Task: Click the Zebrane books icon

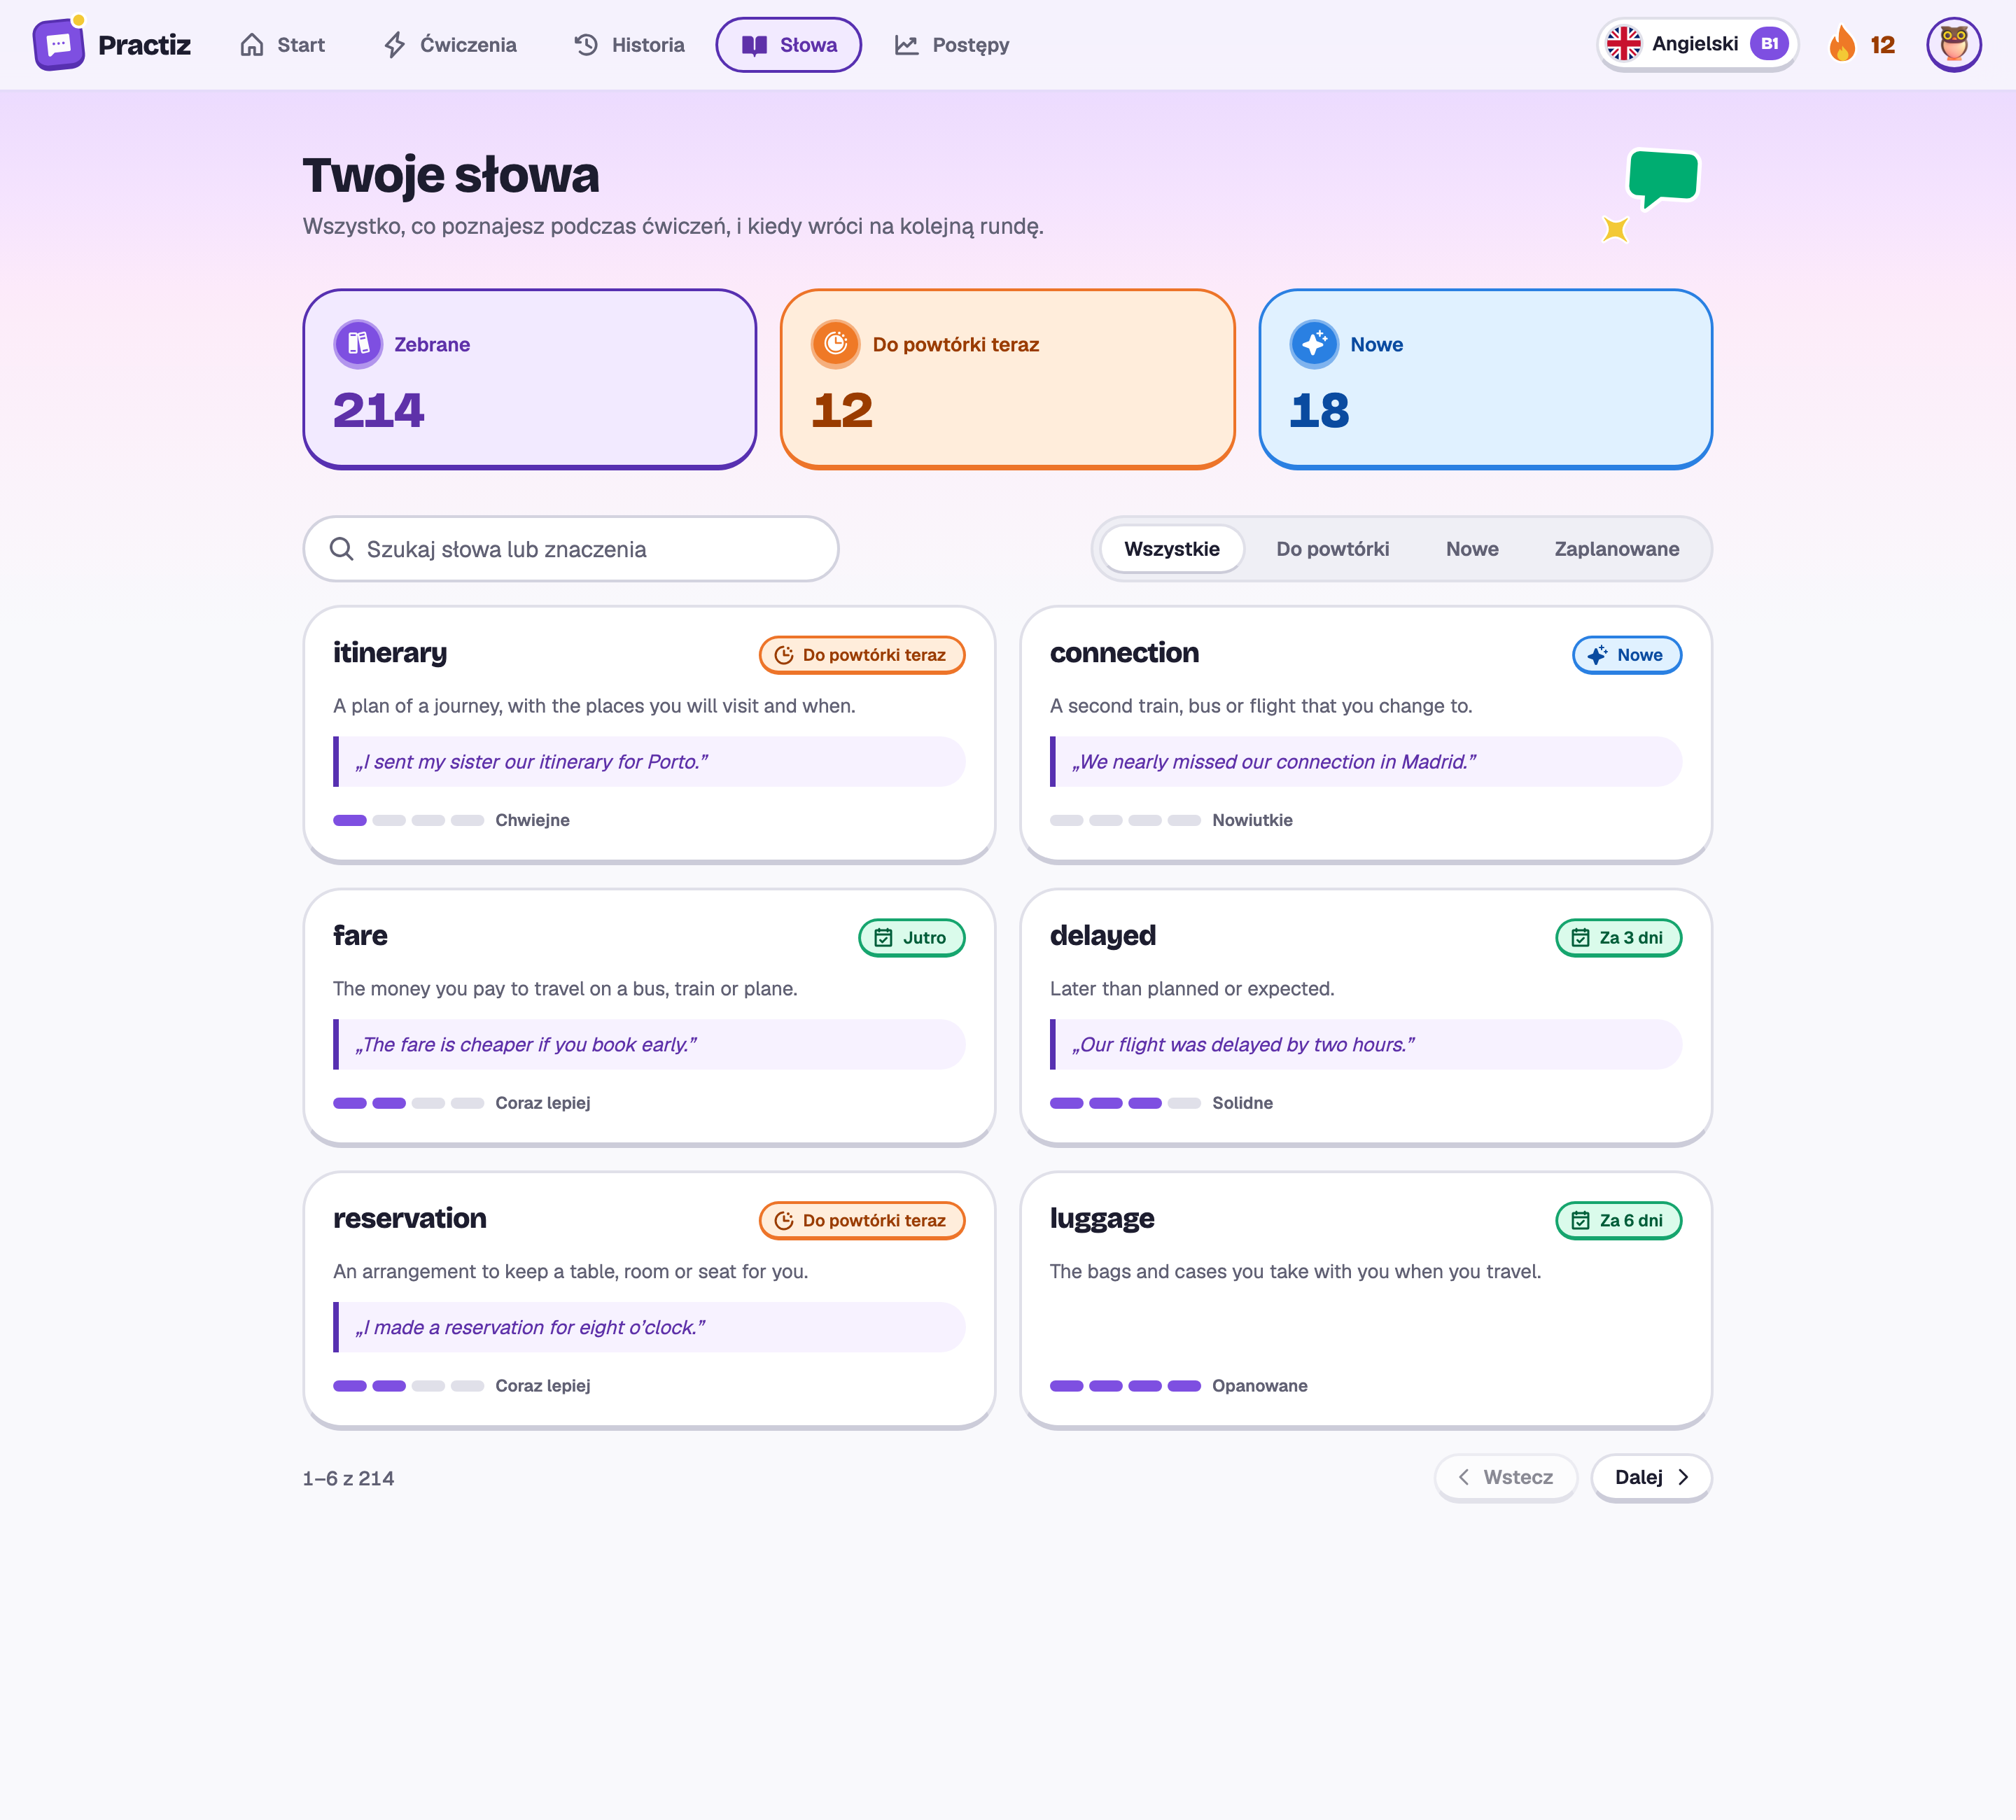Action: tap(358, 344)
